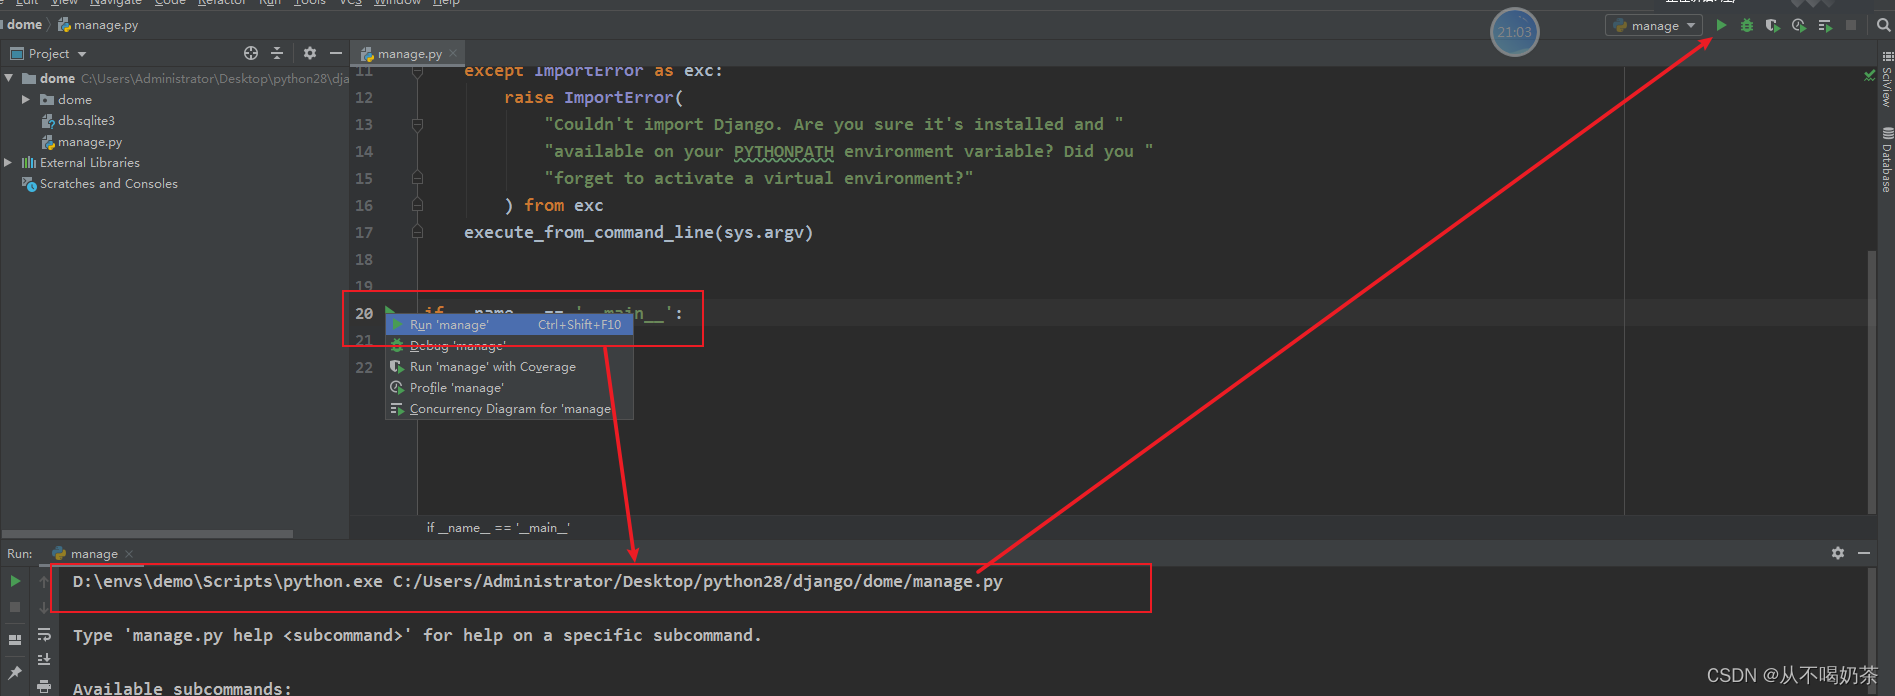Viewport: 1895px width, 696px height.
Task: Place cursor on execute_from_command_line(sys.argv)
Action: click(638, 232)
